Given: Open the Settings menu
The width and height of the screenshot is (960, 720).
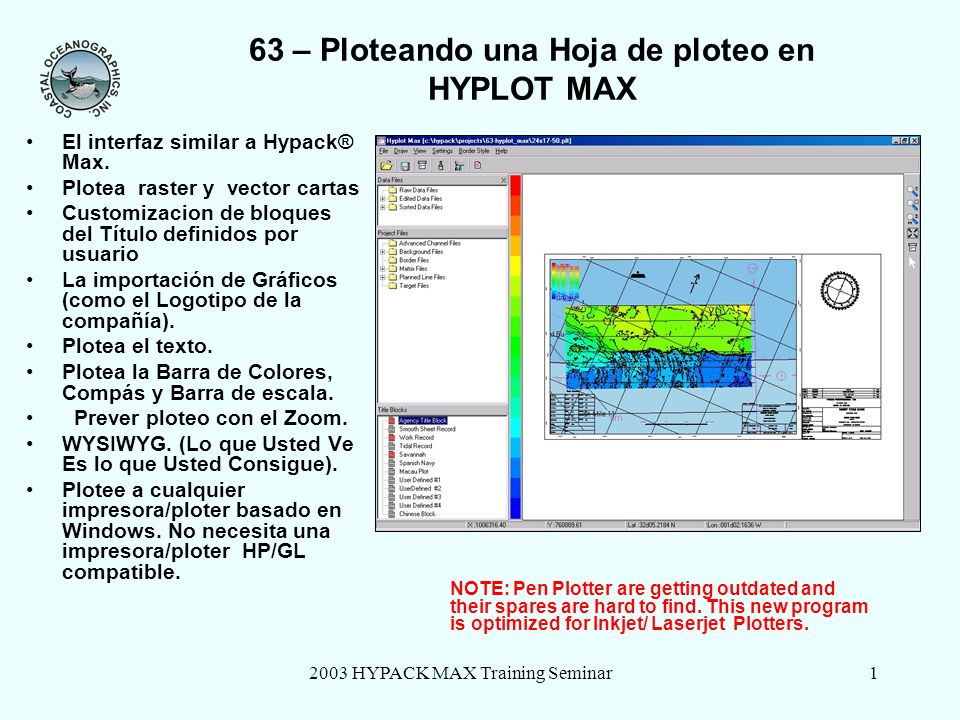Looking at the screenshot, I should click(x=442, y=151).
